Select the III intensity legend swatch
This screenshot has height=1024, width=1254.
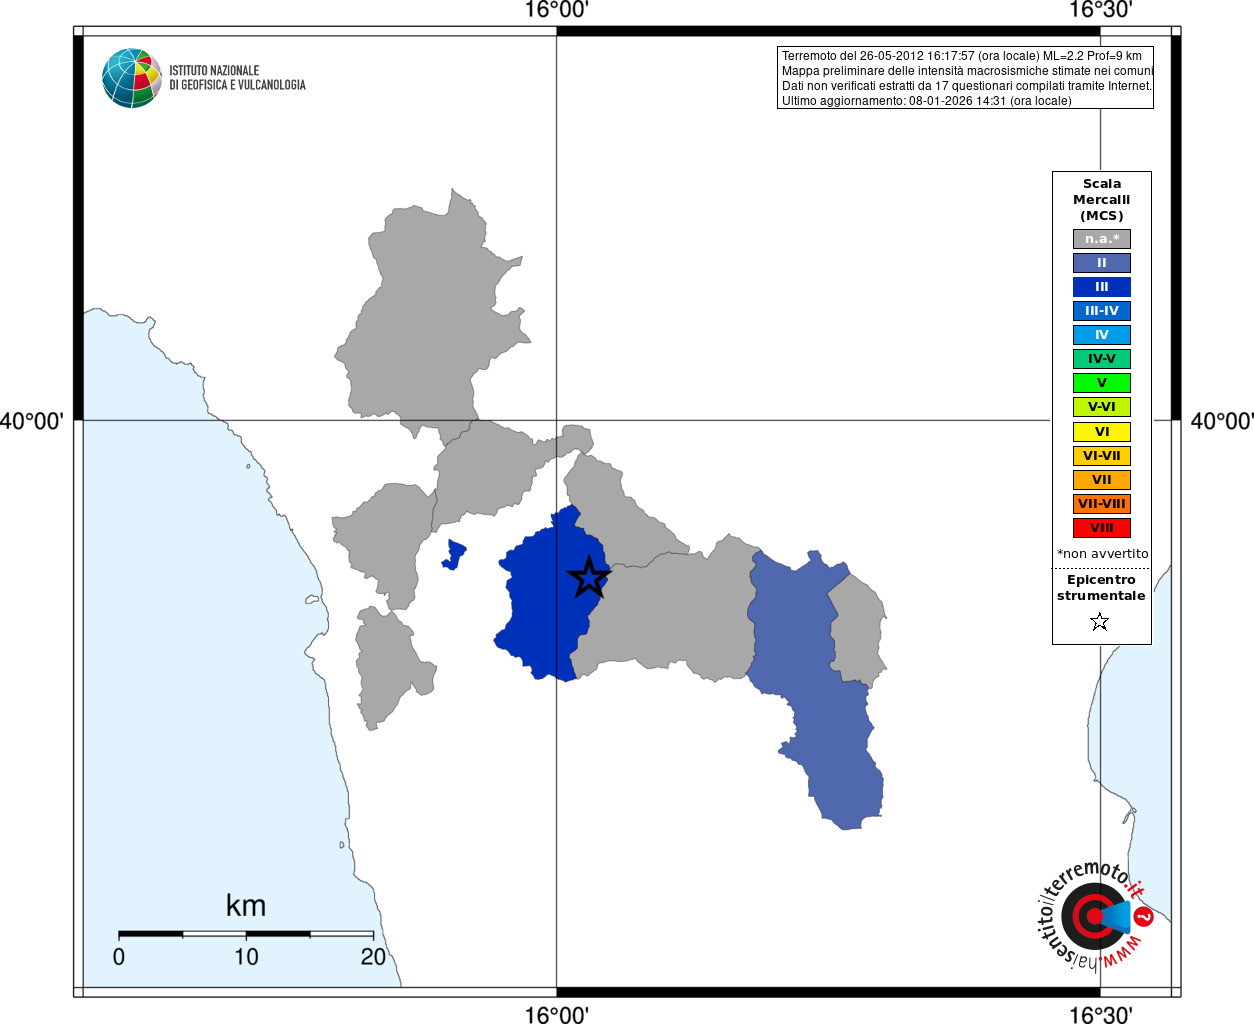pyautogui.click(x=1101, y=287)
